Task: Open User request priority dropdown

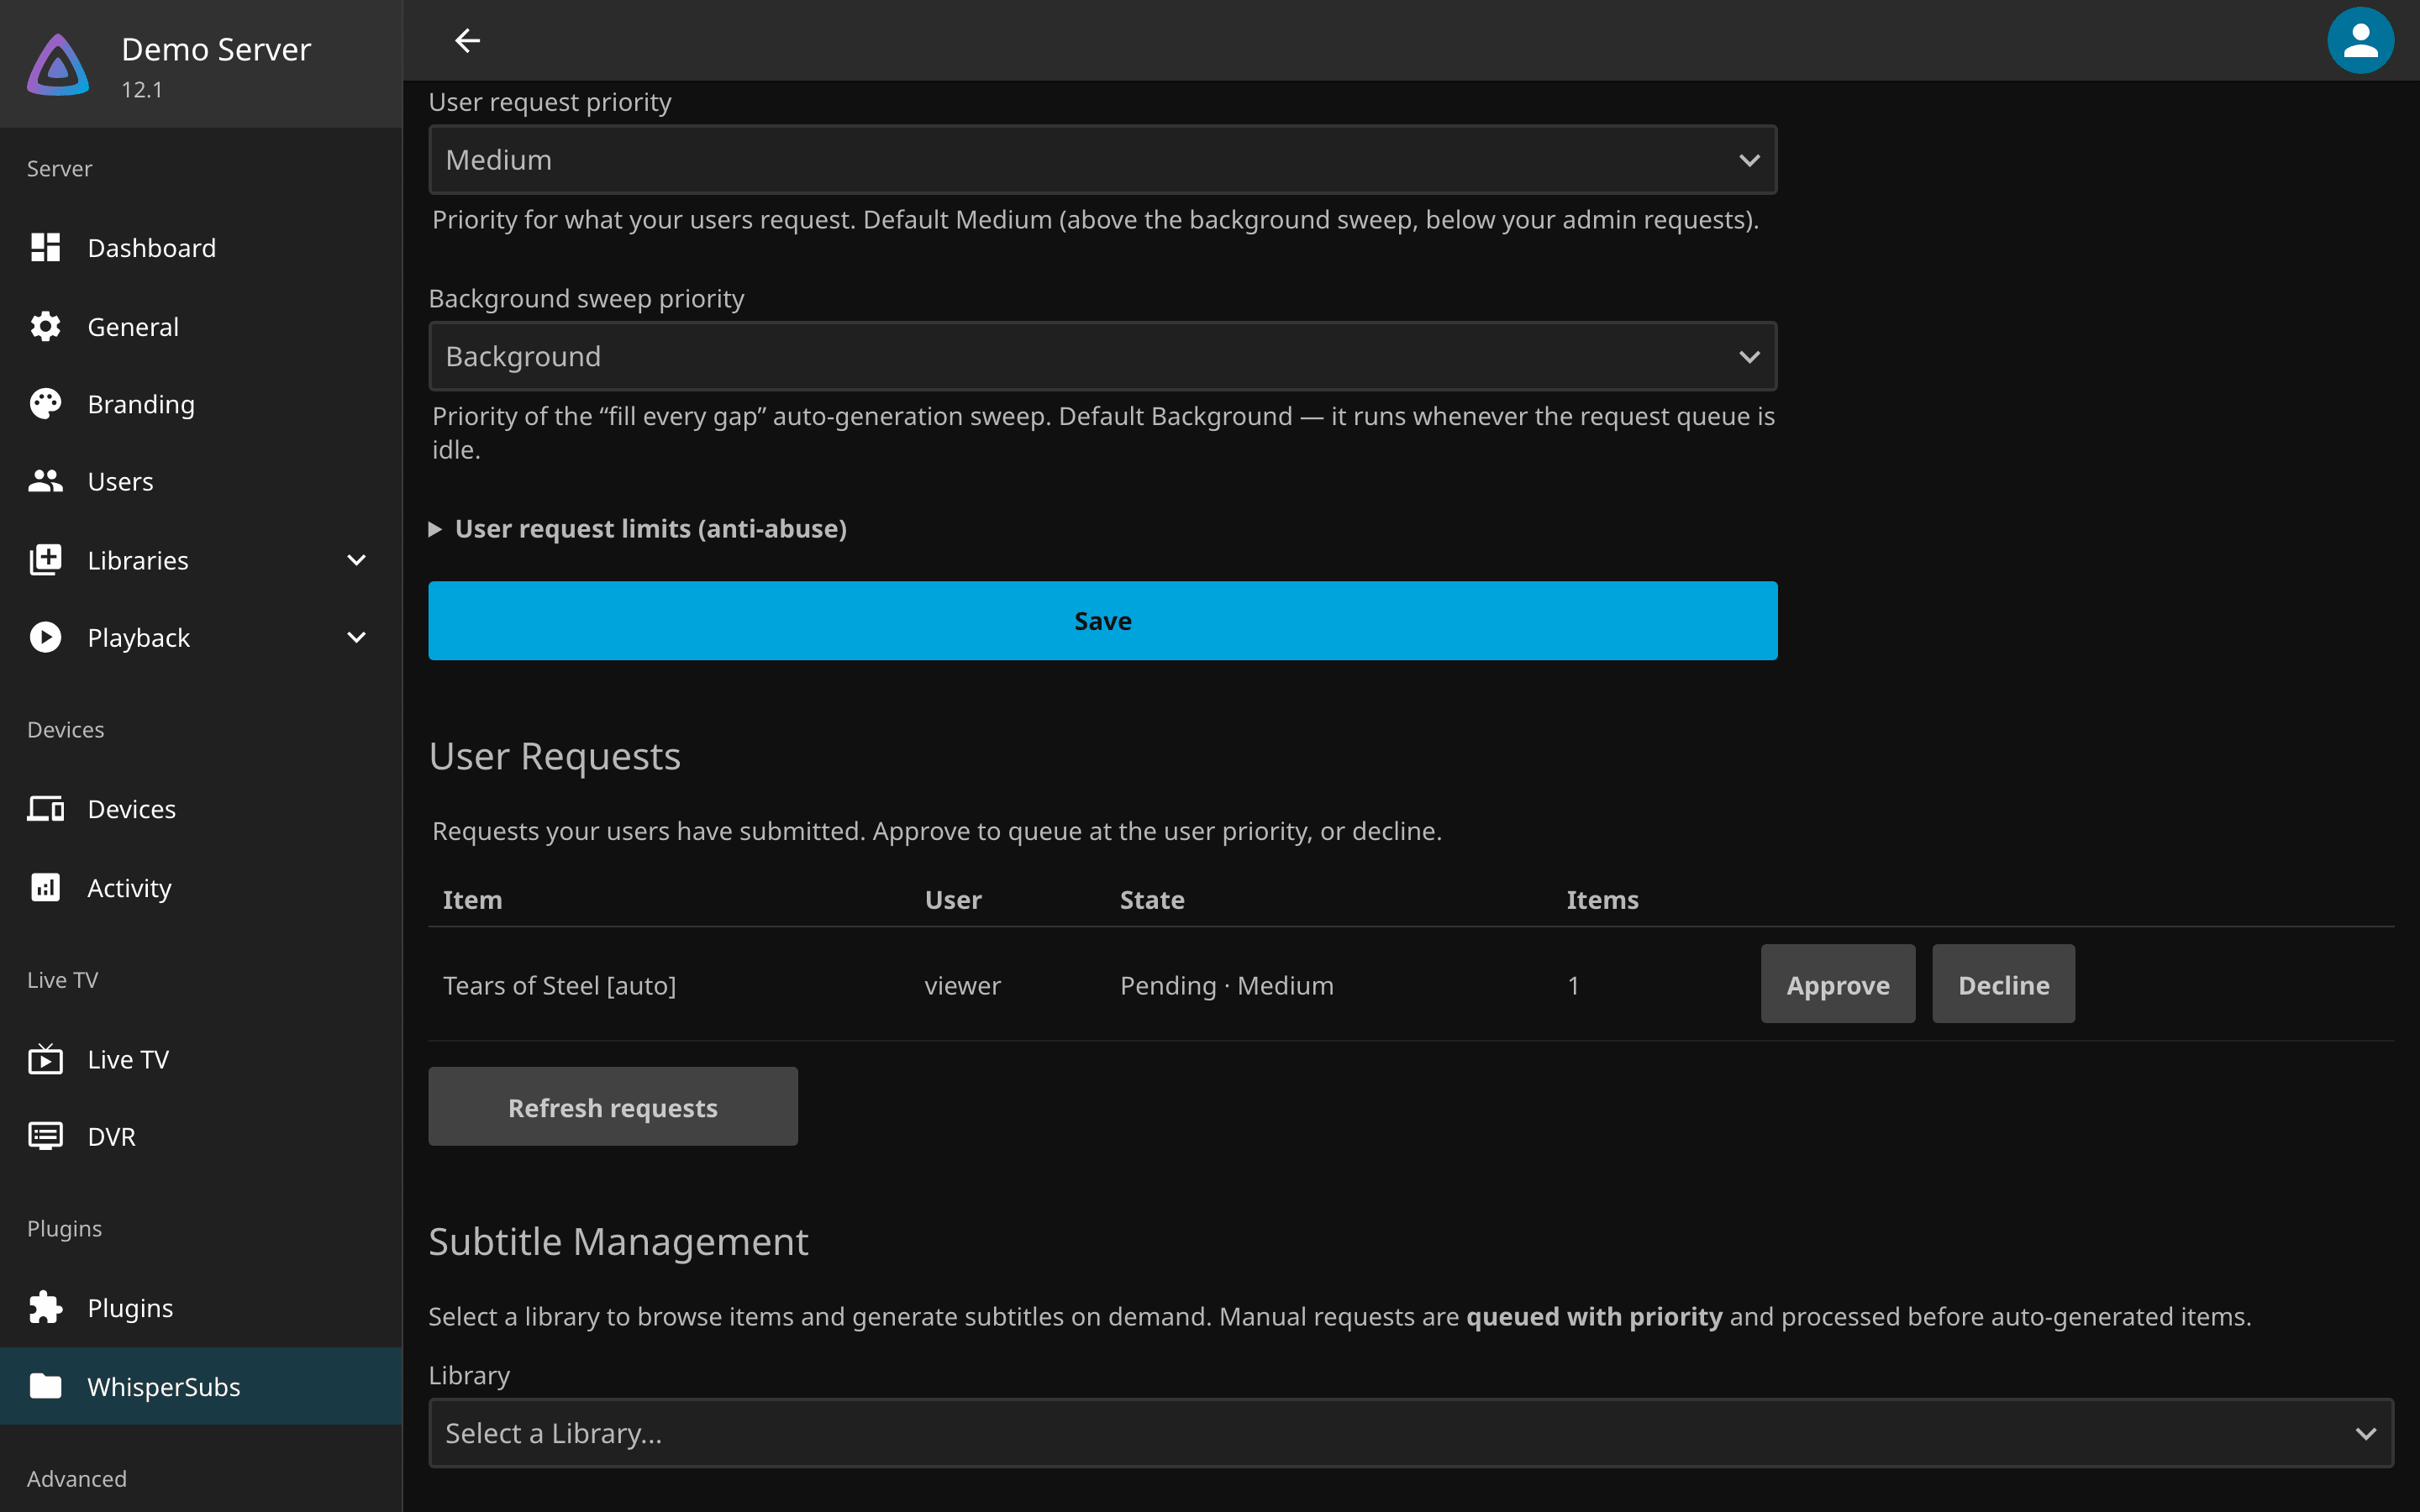Action: (1102, 160)
